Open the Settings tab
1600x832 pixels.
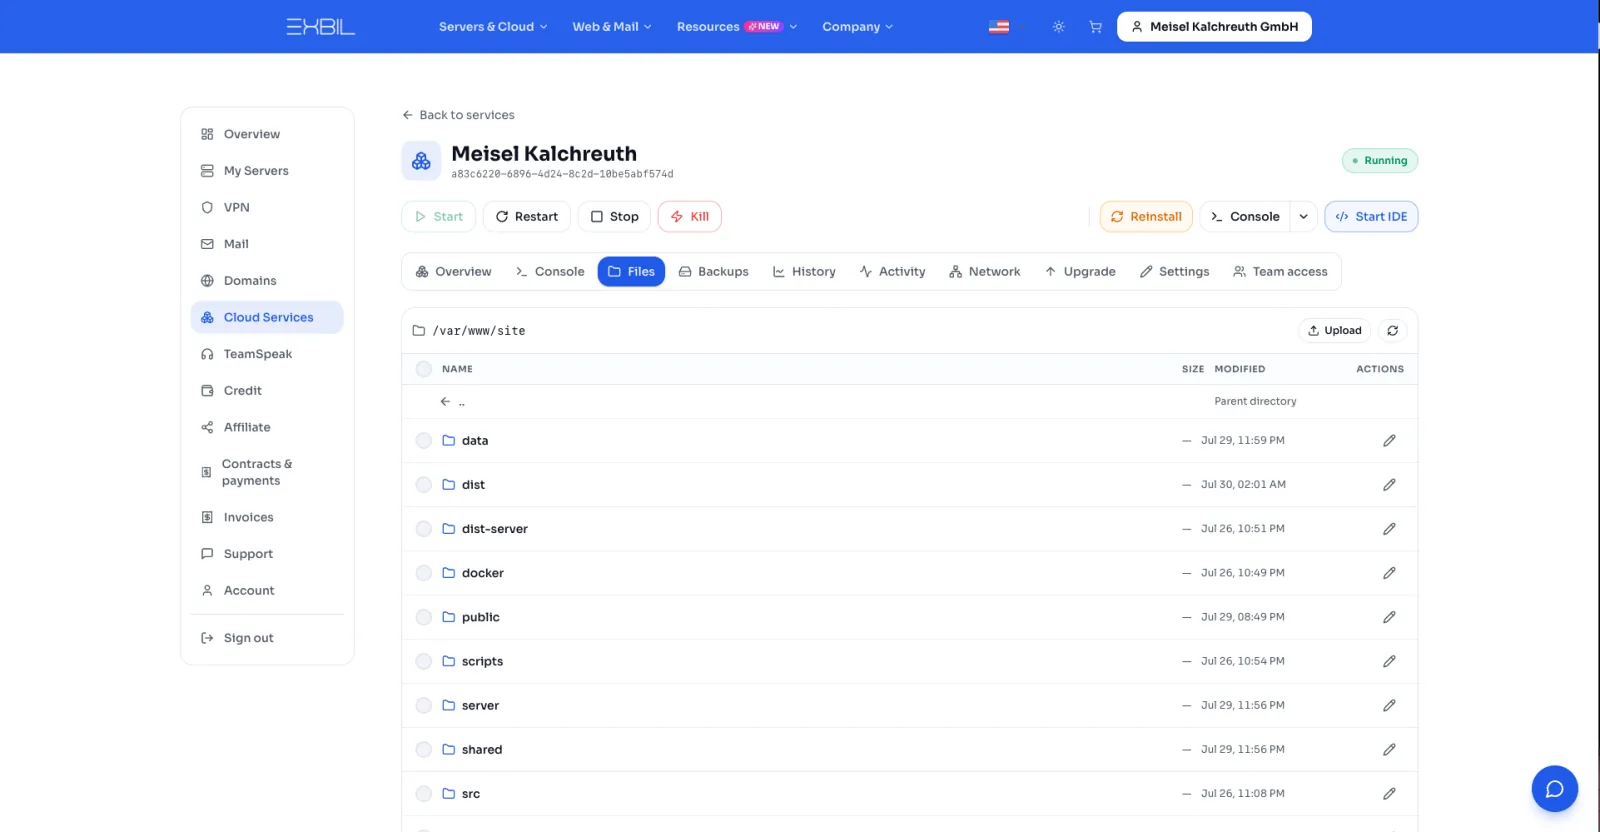pyautogui.click(x=1175, y=272)
